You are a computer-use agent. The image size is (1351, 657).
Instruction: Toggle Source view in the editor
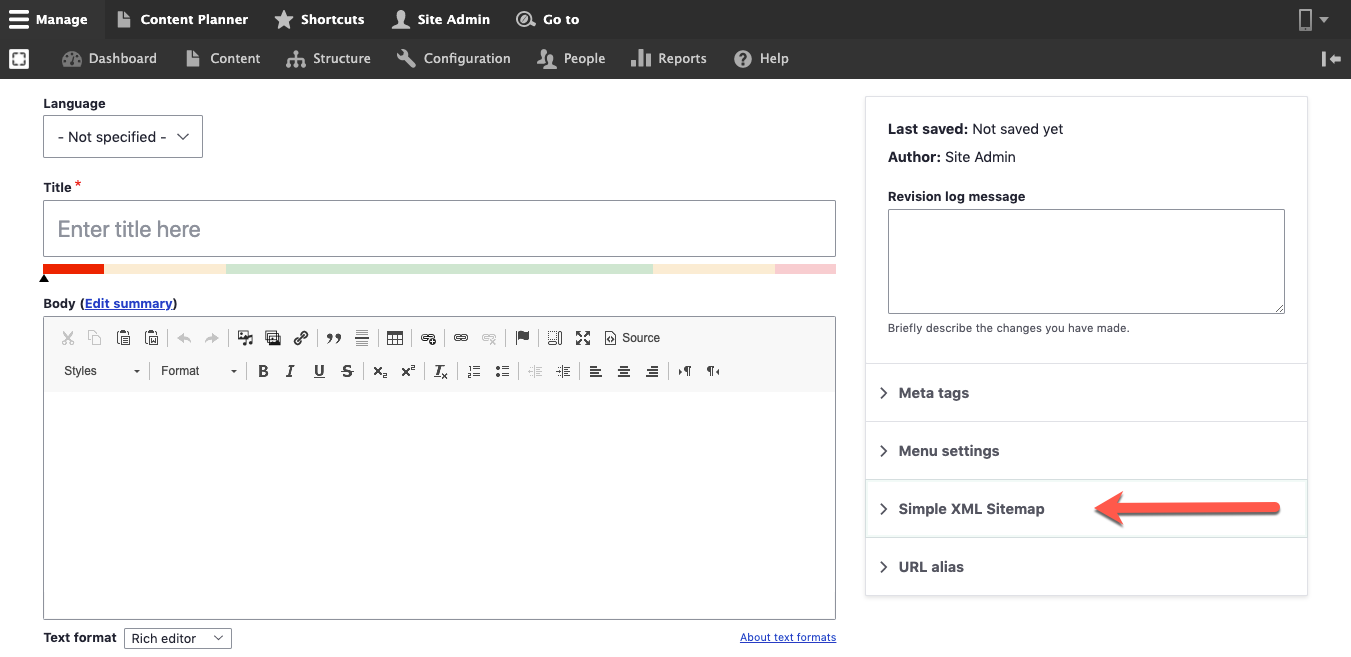[632, 338]
